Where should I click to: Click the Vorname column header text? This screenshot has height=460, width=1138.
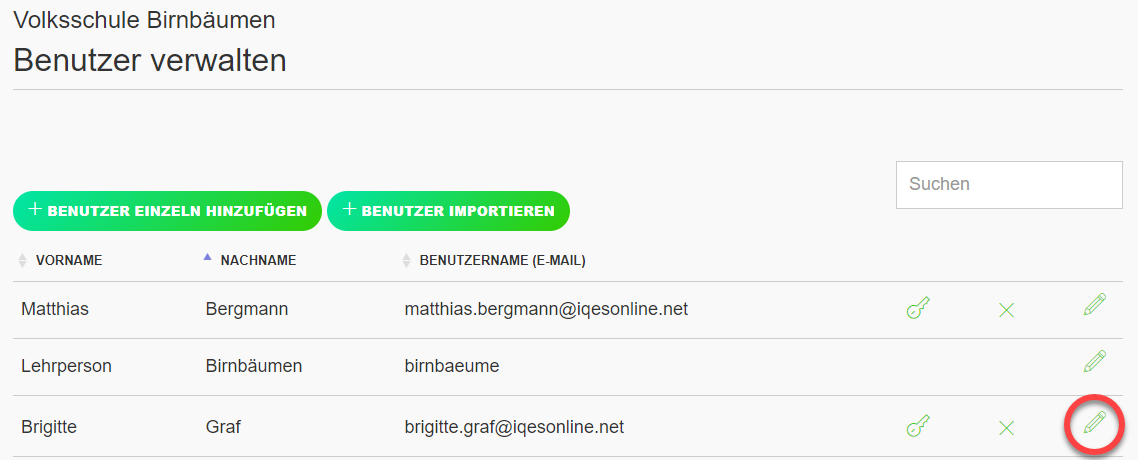69,260
